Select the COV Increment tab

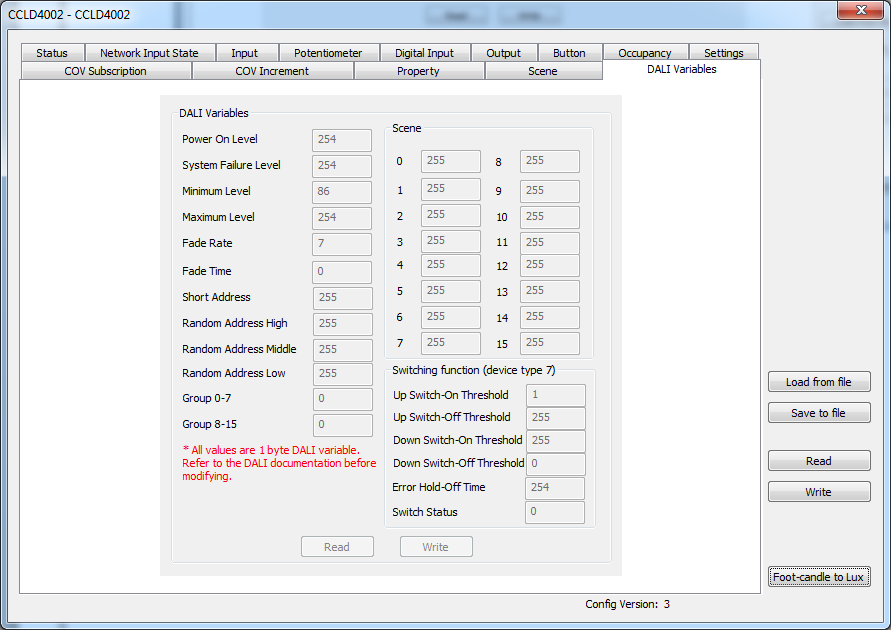click(x=272, y=71)
